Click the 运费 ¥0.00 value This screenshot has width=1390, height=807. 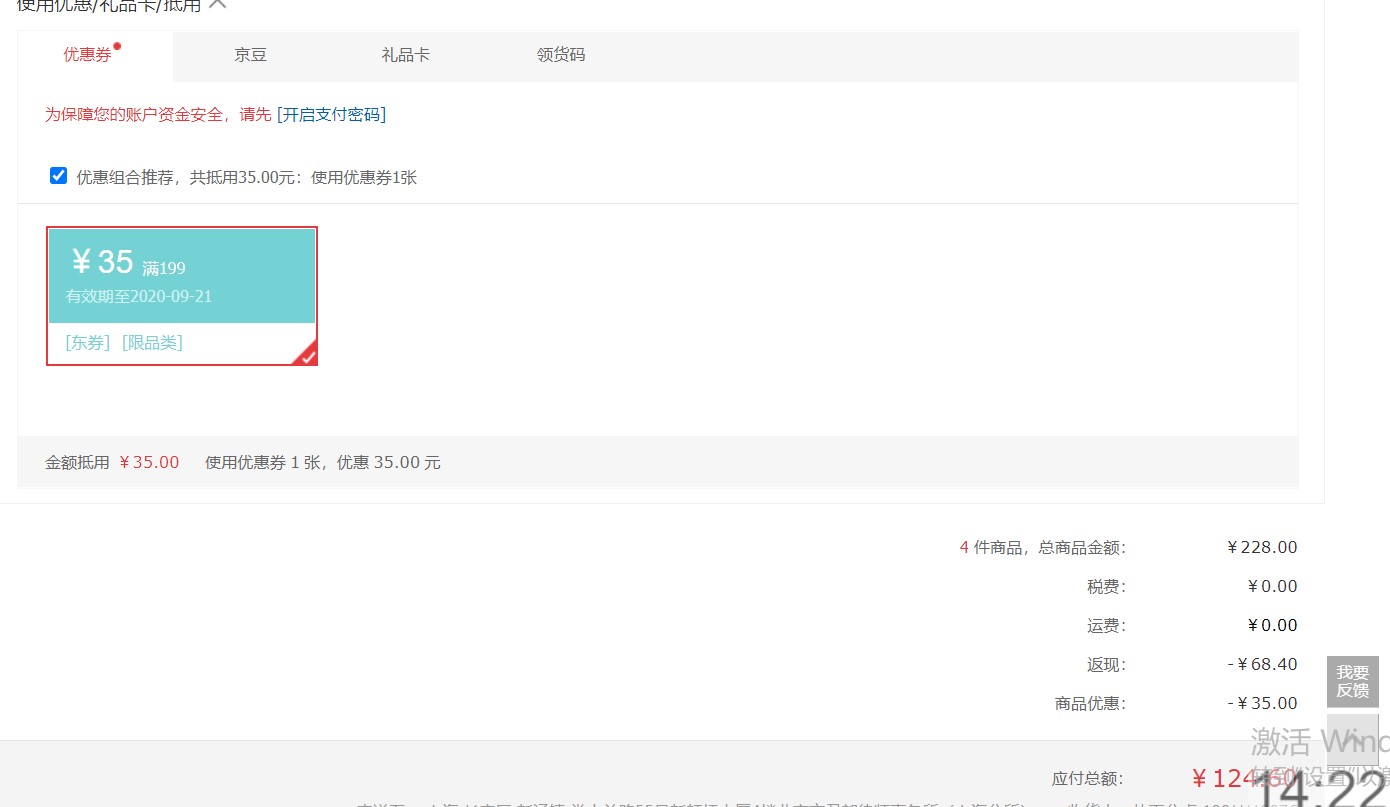pos(1272,625)
